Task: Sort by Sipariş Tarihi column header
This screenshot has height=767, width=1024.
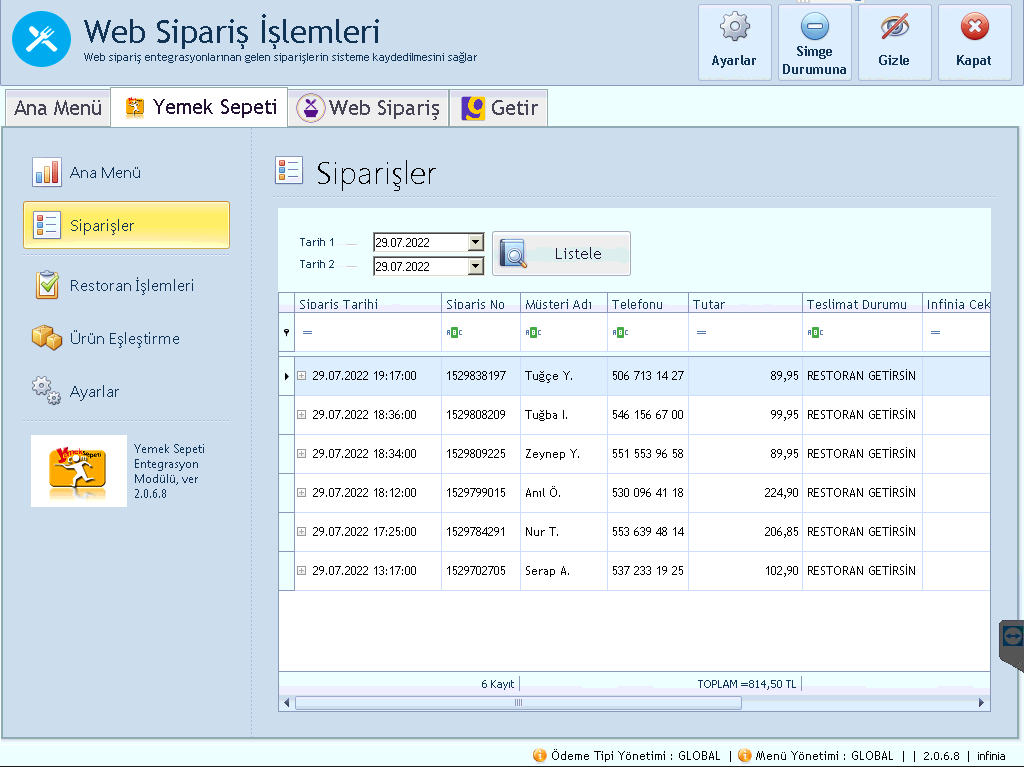Action: pyautogui.click(x=368, y=304)
